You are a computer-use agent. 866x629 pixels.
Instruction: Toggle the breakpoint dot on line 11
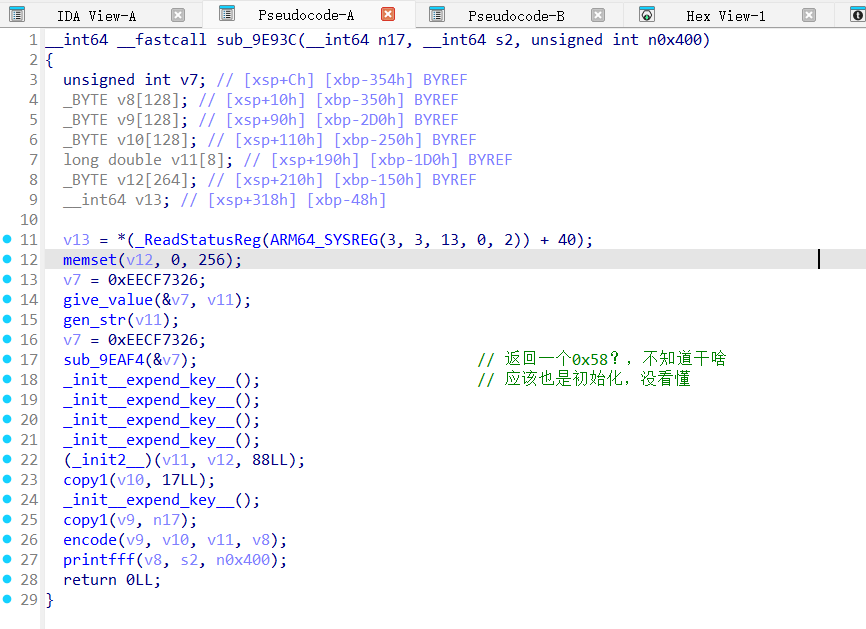7,239
